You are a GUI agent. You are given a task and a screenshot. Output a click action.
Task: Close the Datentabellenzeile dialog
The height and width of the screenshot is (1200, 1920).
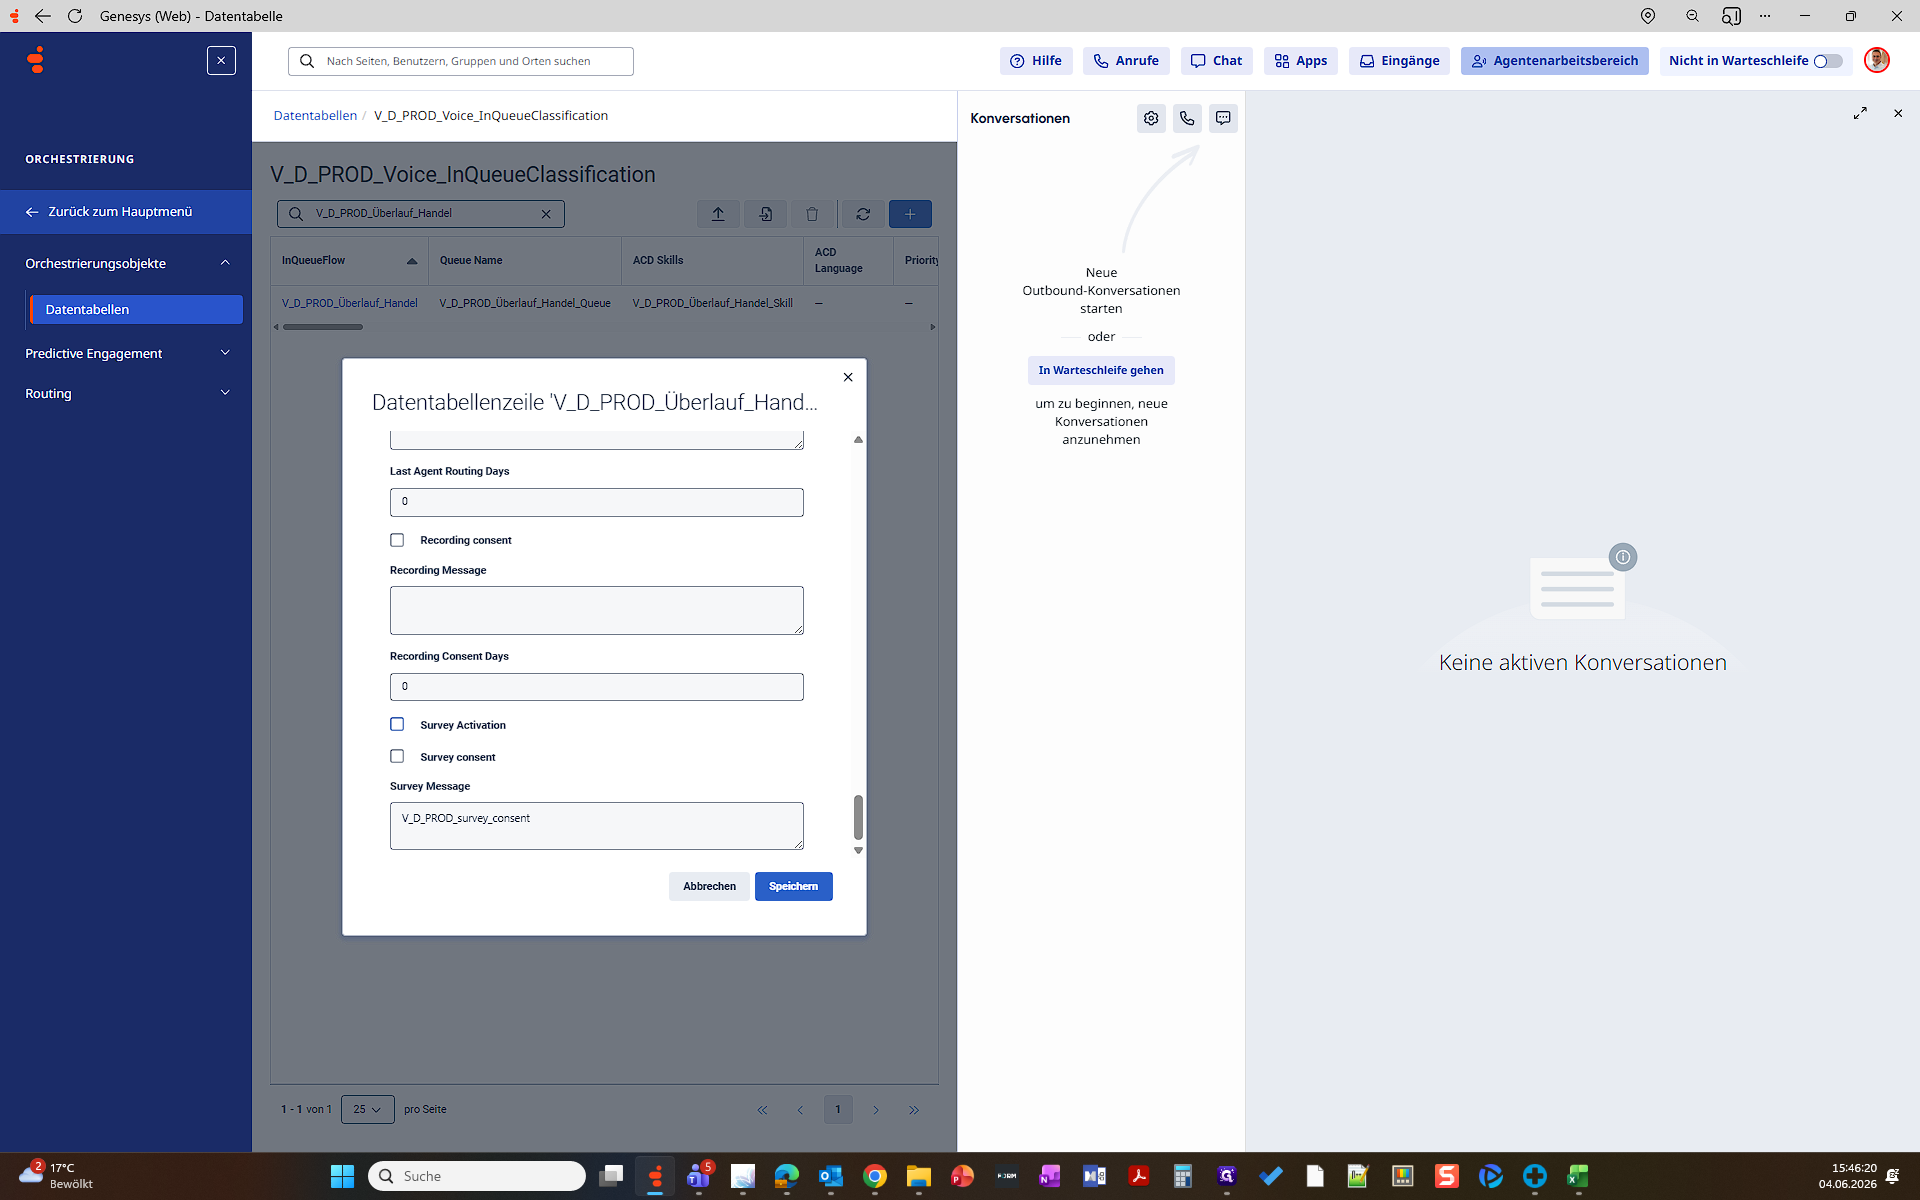848,377
